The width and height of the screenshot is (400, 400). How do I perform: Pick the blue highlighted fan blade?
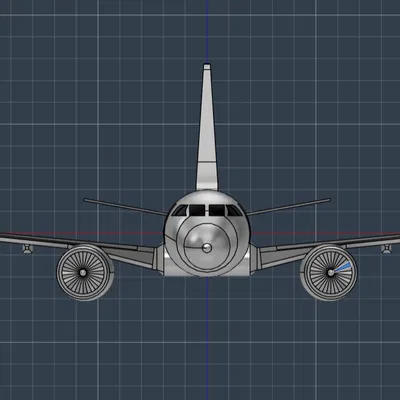pos(343,267)
